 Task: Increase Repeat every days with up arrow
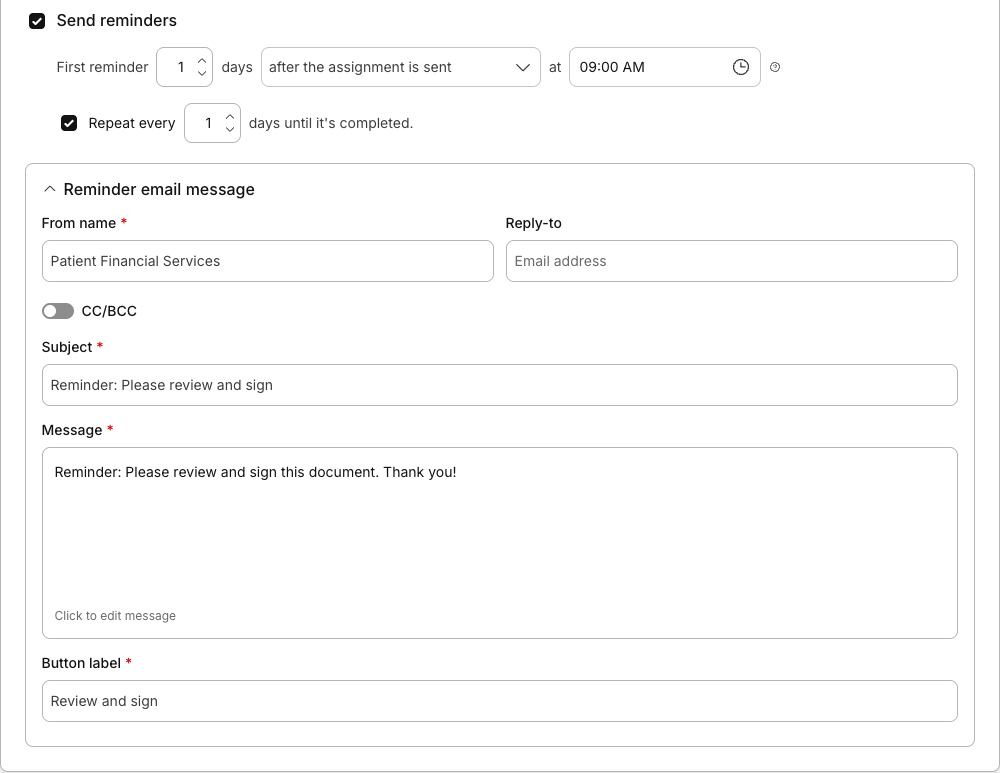(230, 117)
